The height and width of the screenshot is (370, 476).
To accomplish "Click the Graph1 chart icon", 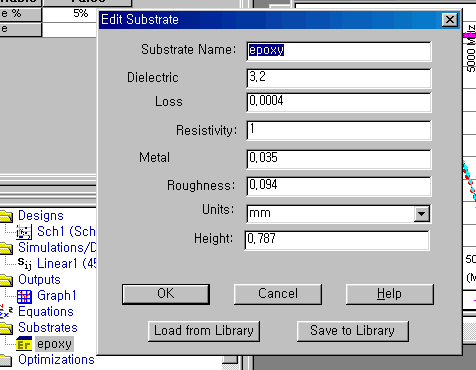I will pyautogui.click(x=24, y=296).
